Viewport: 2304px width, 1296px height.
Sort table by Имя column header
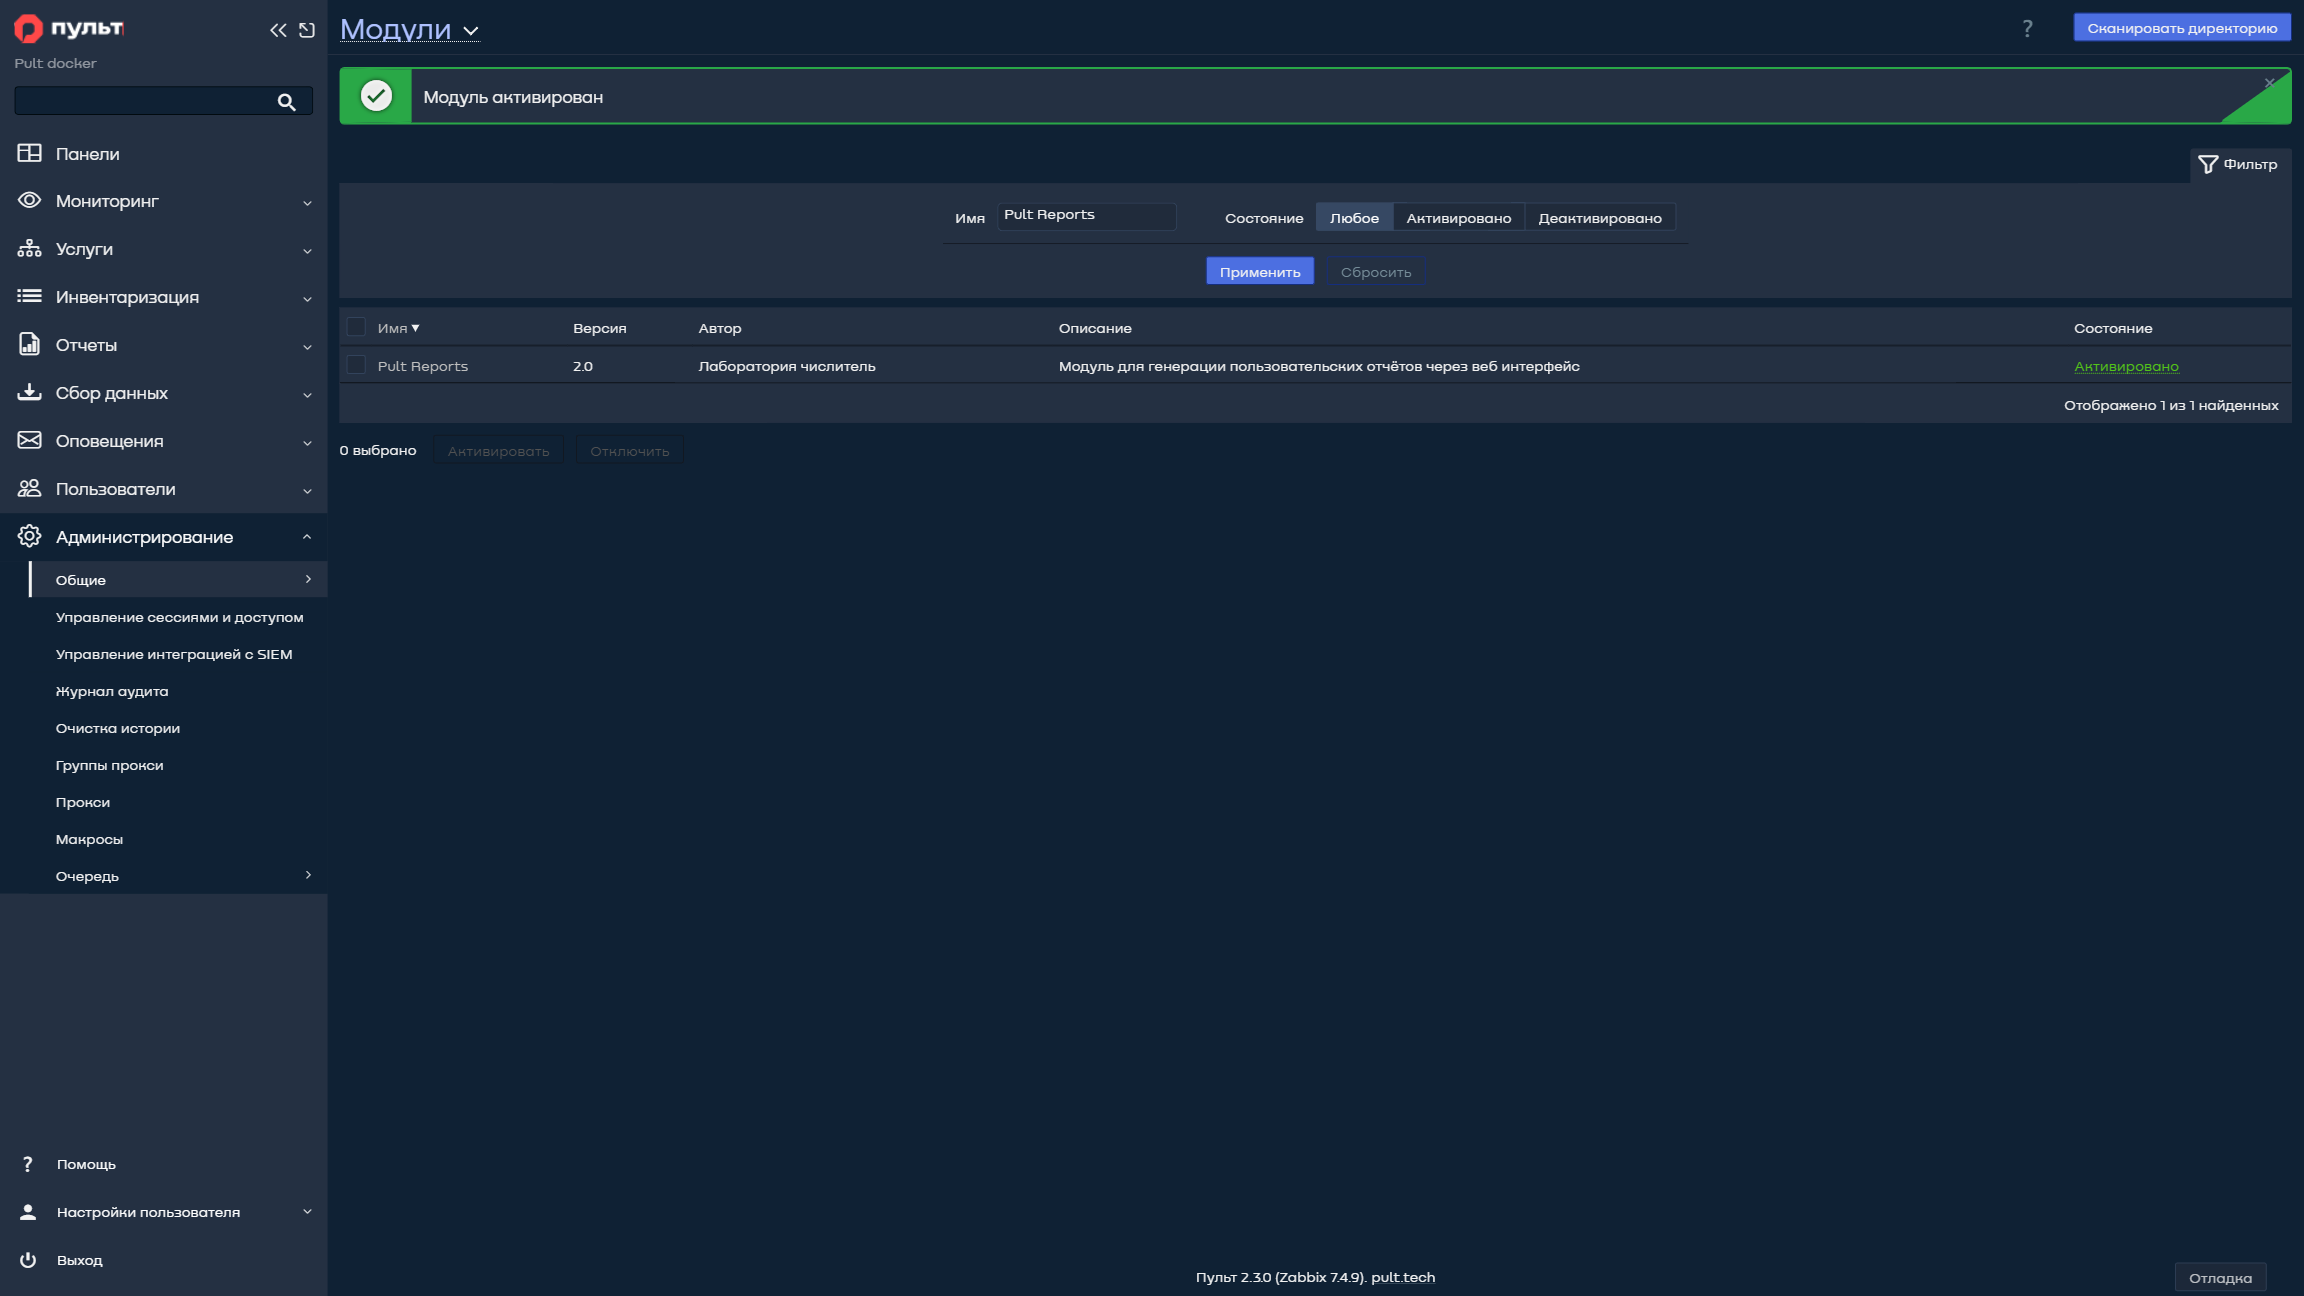click(398, 328)
